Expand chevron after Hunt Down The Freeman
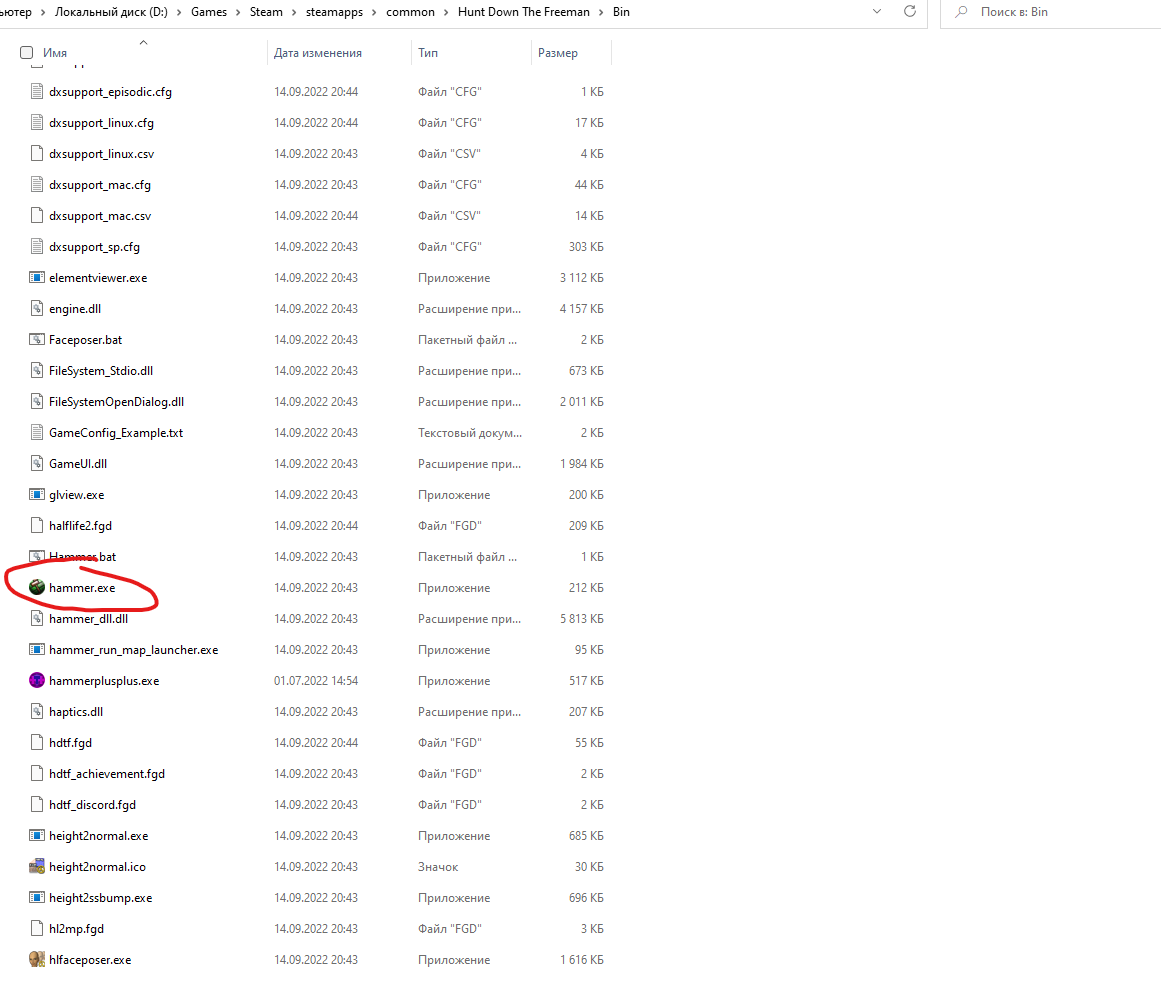The image size is (1161, 986). pos(601,12)
